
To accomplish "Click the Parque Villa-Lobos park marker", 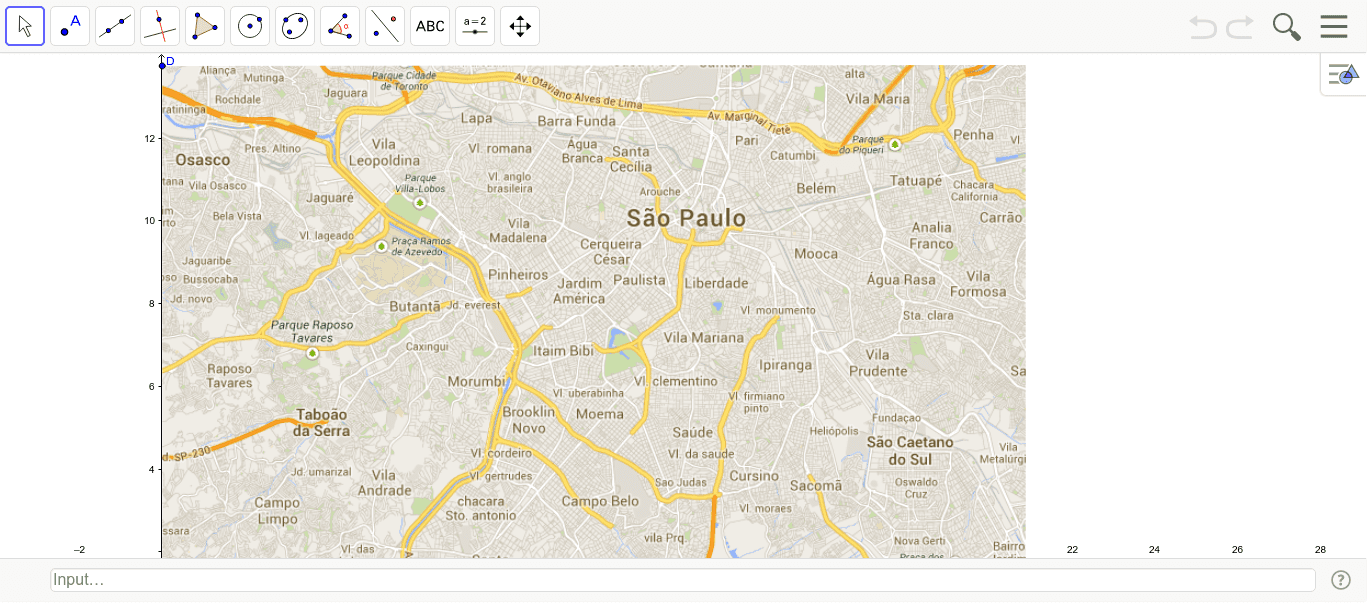I will coord(420,202).
